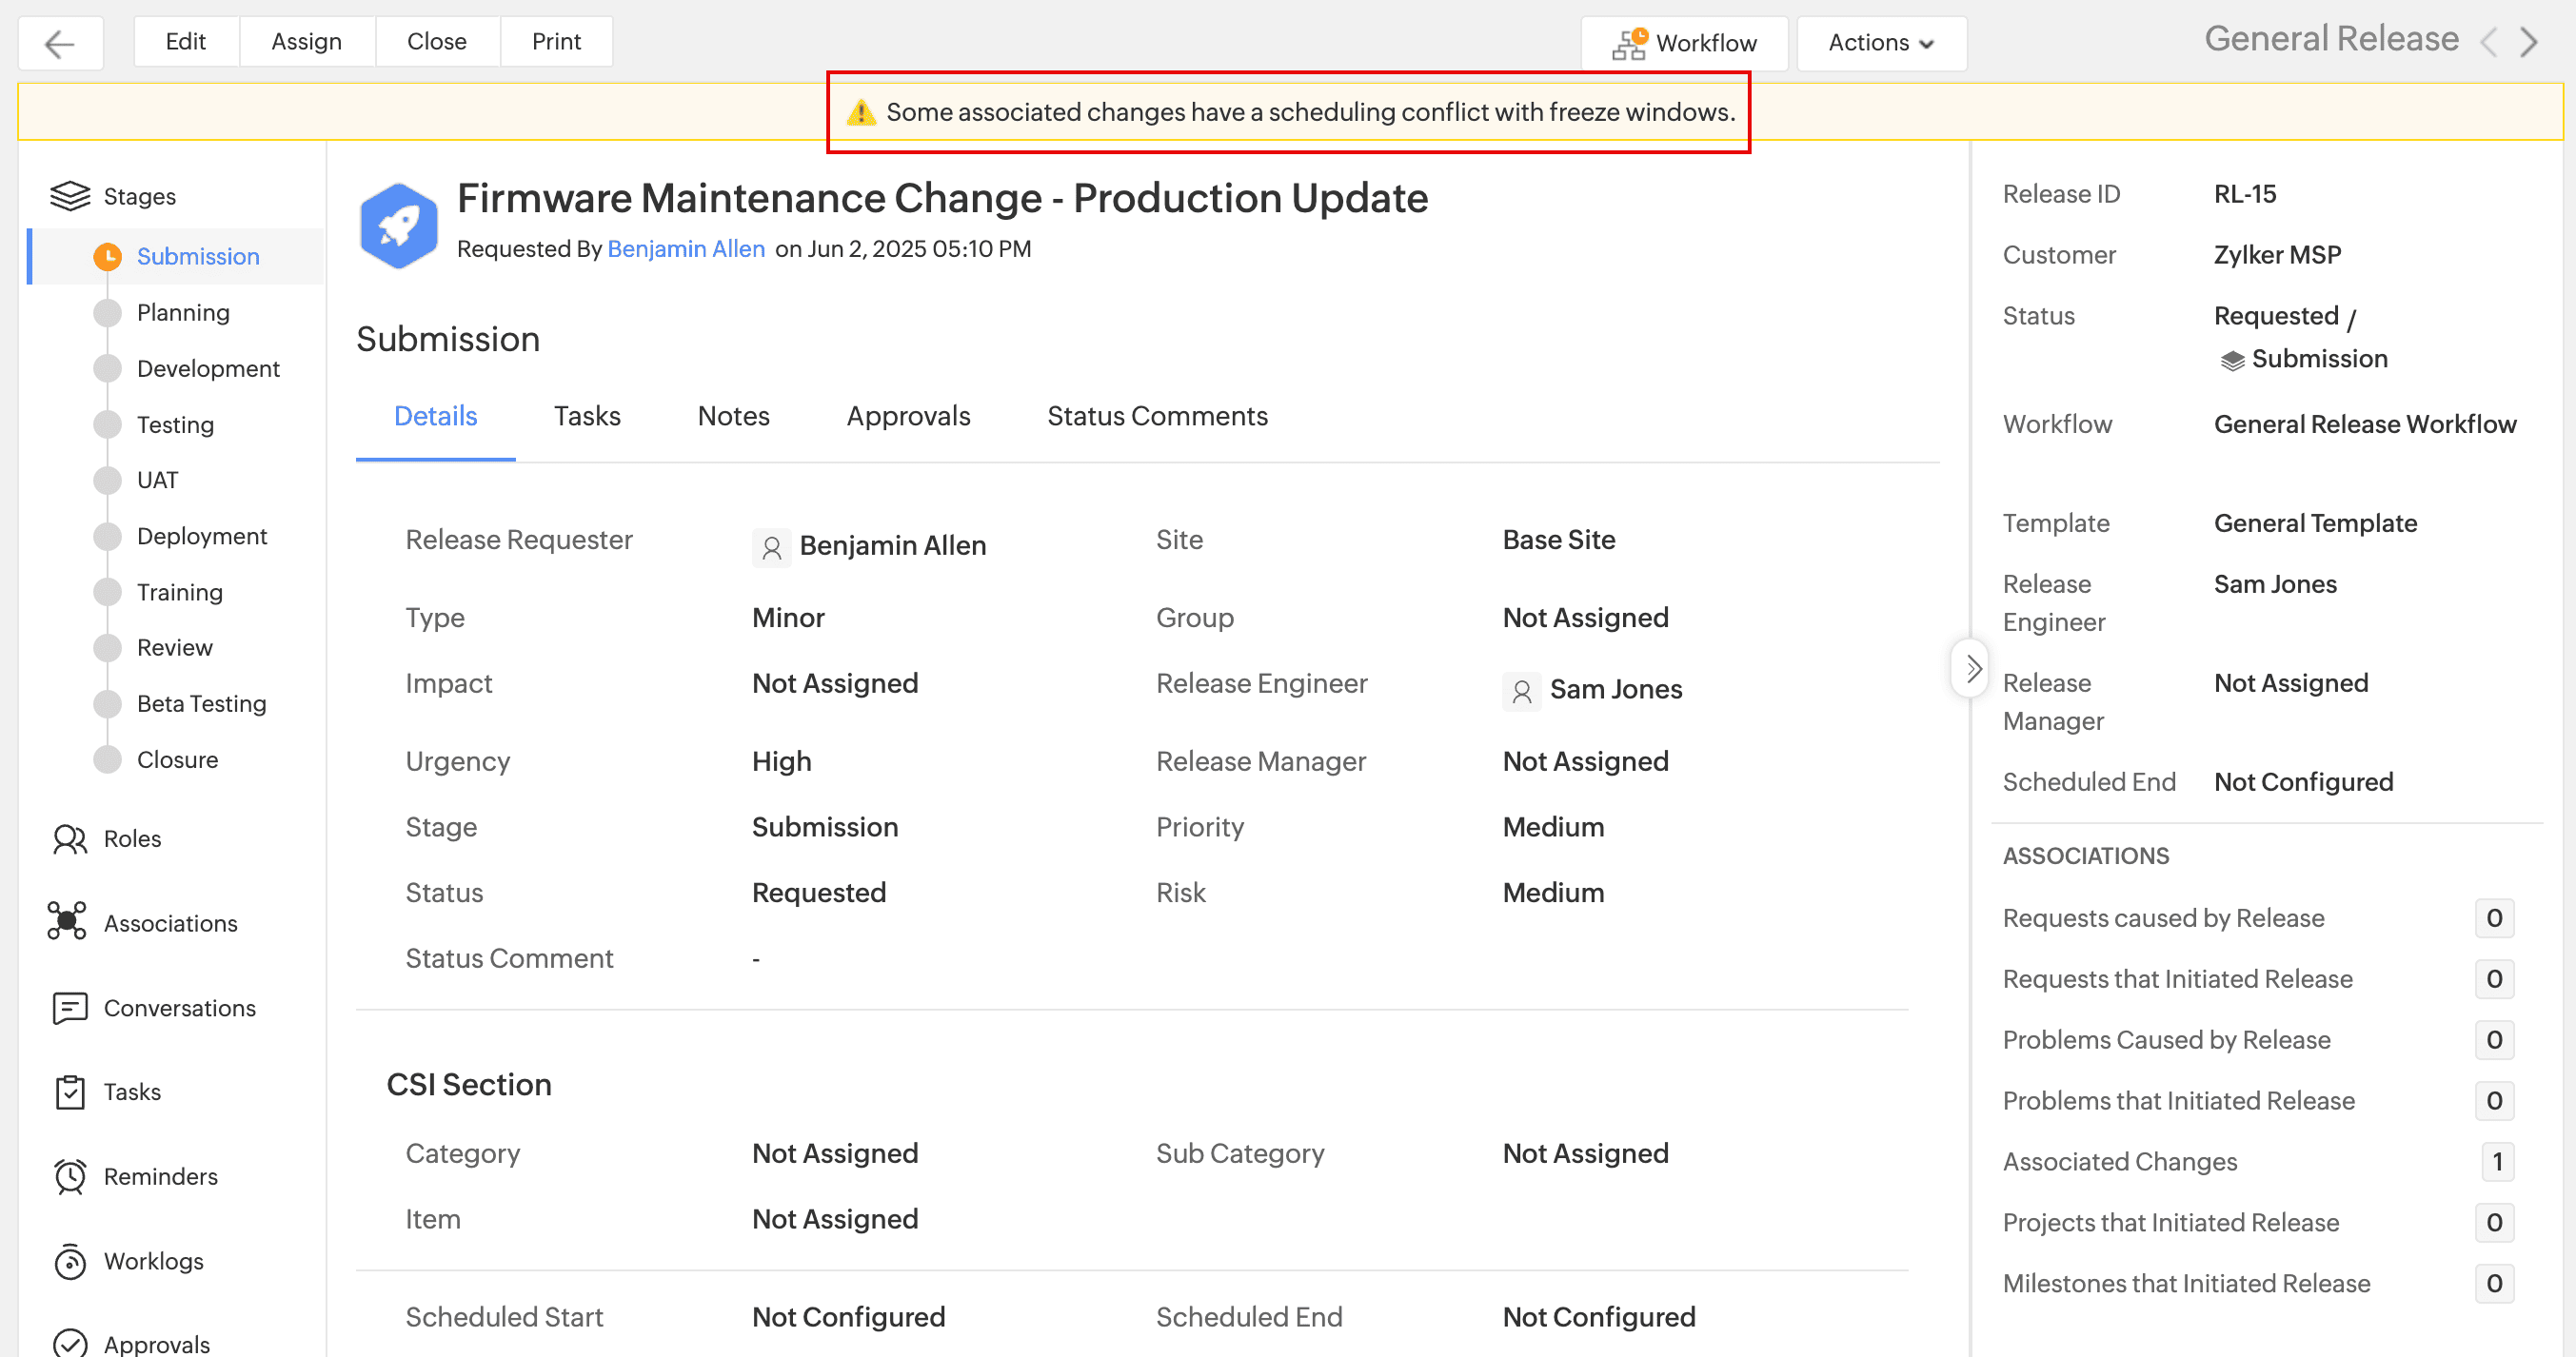2576x1357 pixels.
Task: Open the Workflow diagram icon button
Action: click(x=1628, y=43)
